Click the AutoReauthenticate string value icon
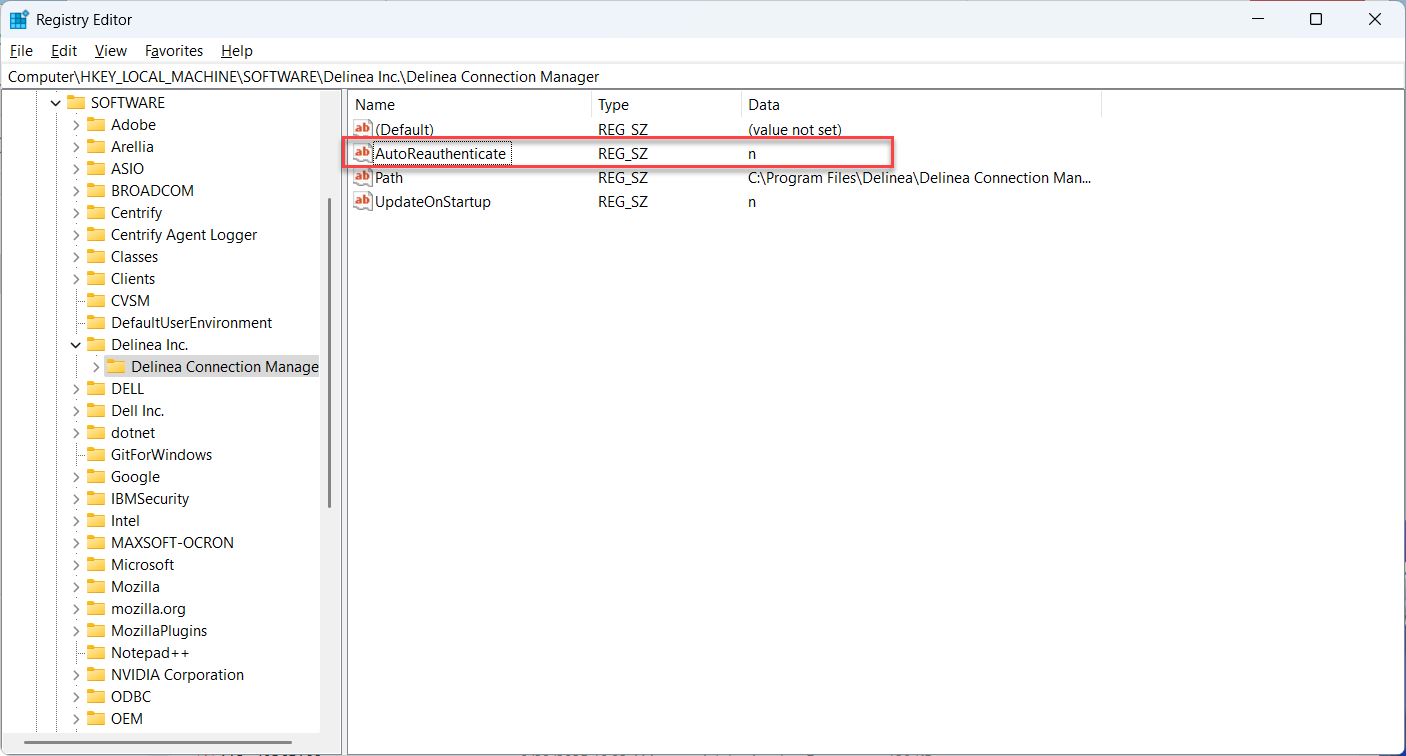Screen dimensions: 1406x756 click(363, 153)
